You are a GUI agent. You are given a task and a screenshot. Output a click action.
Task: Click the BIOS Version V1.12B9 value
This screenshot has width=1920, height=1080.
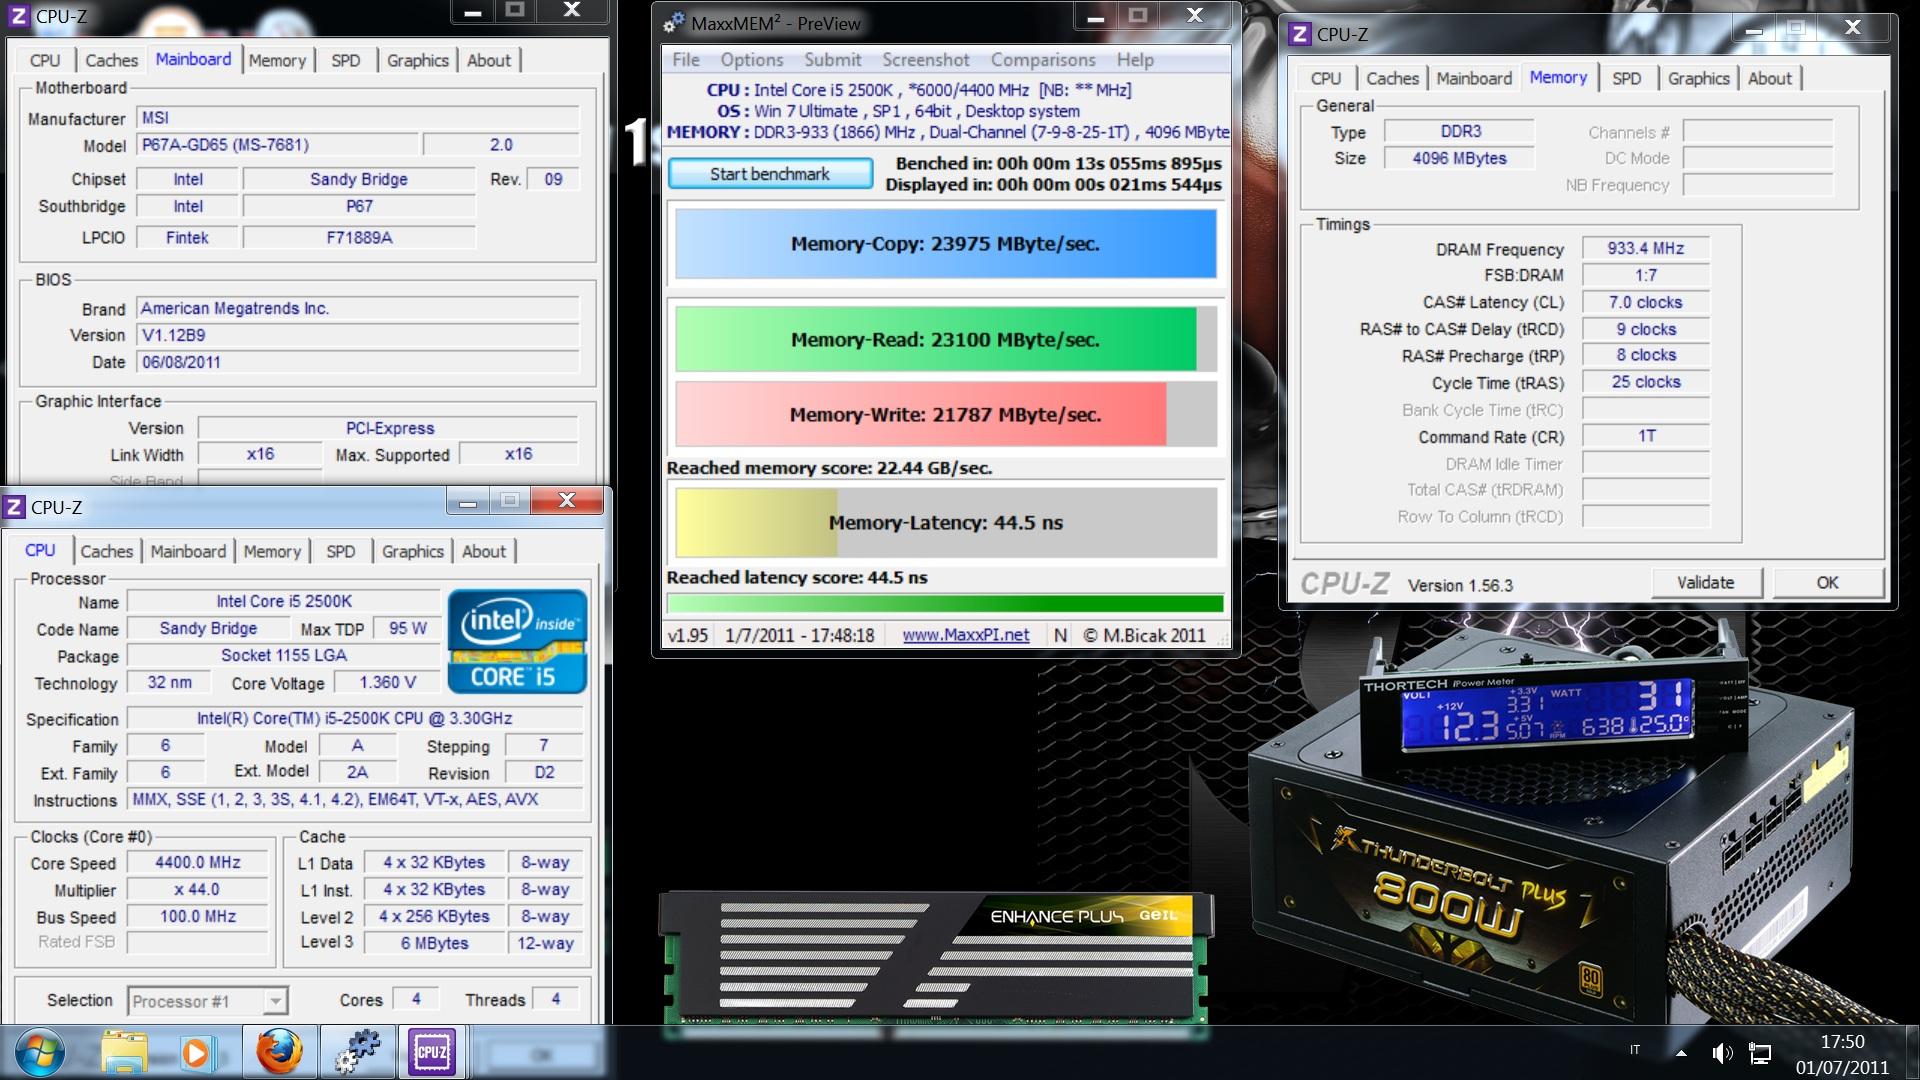(358, 335)
